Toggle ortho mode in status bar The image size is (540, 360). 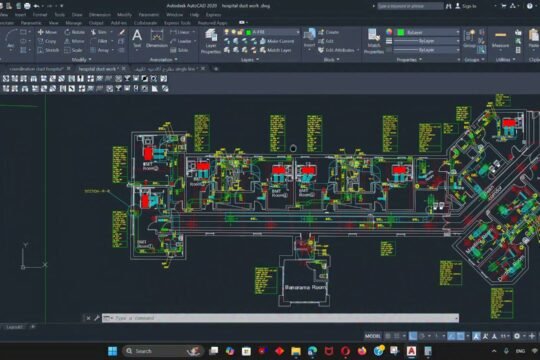413,336
